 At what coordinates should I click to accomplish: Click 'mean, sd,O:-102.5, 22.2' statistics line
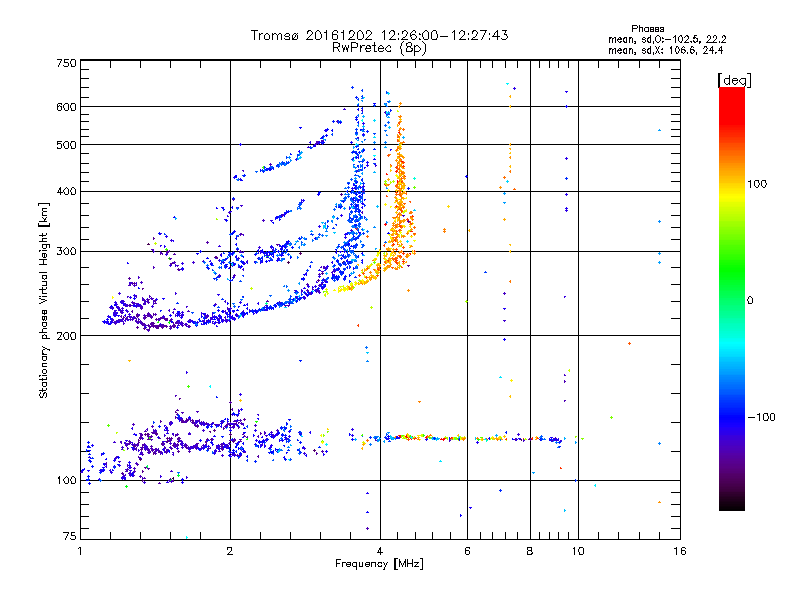(667, 39)
